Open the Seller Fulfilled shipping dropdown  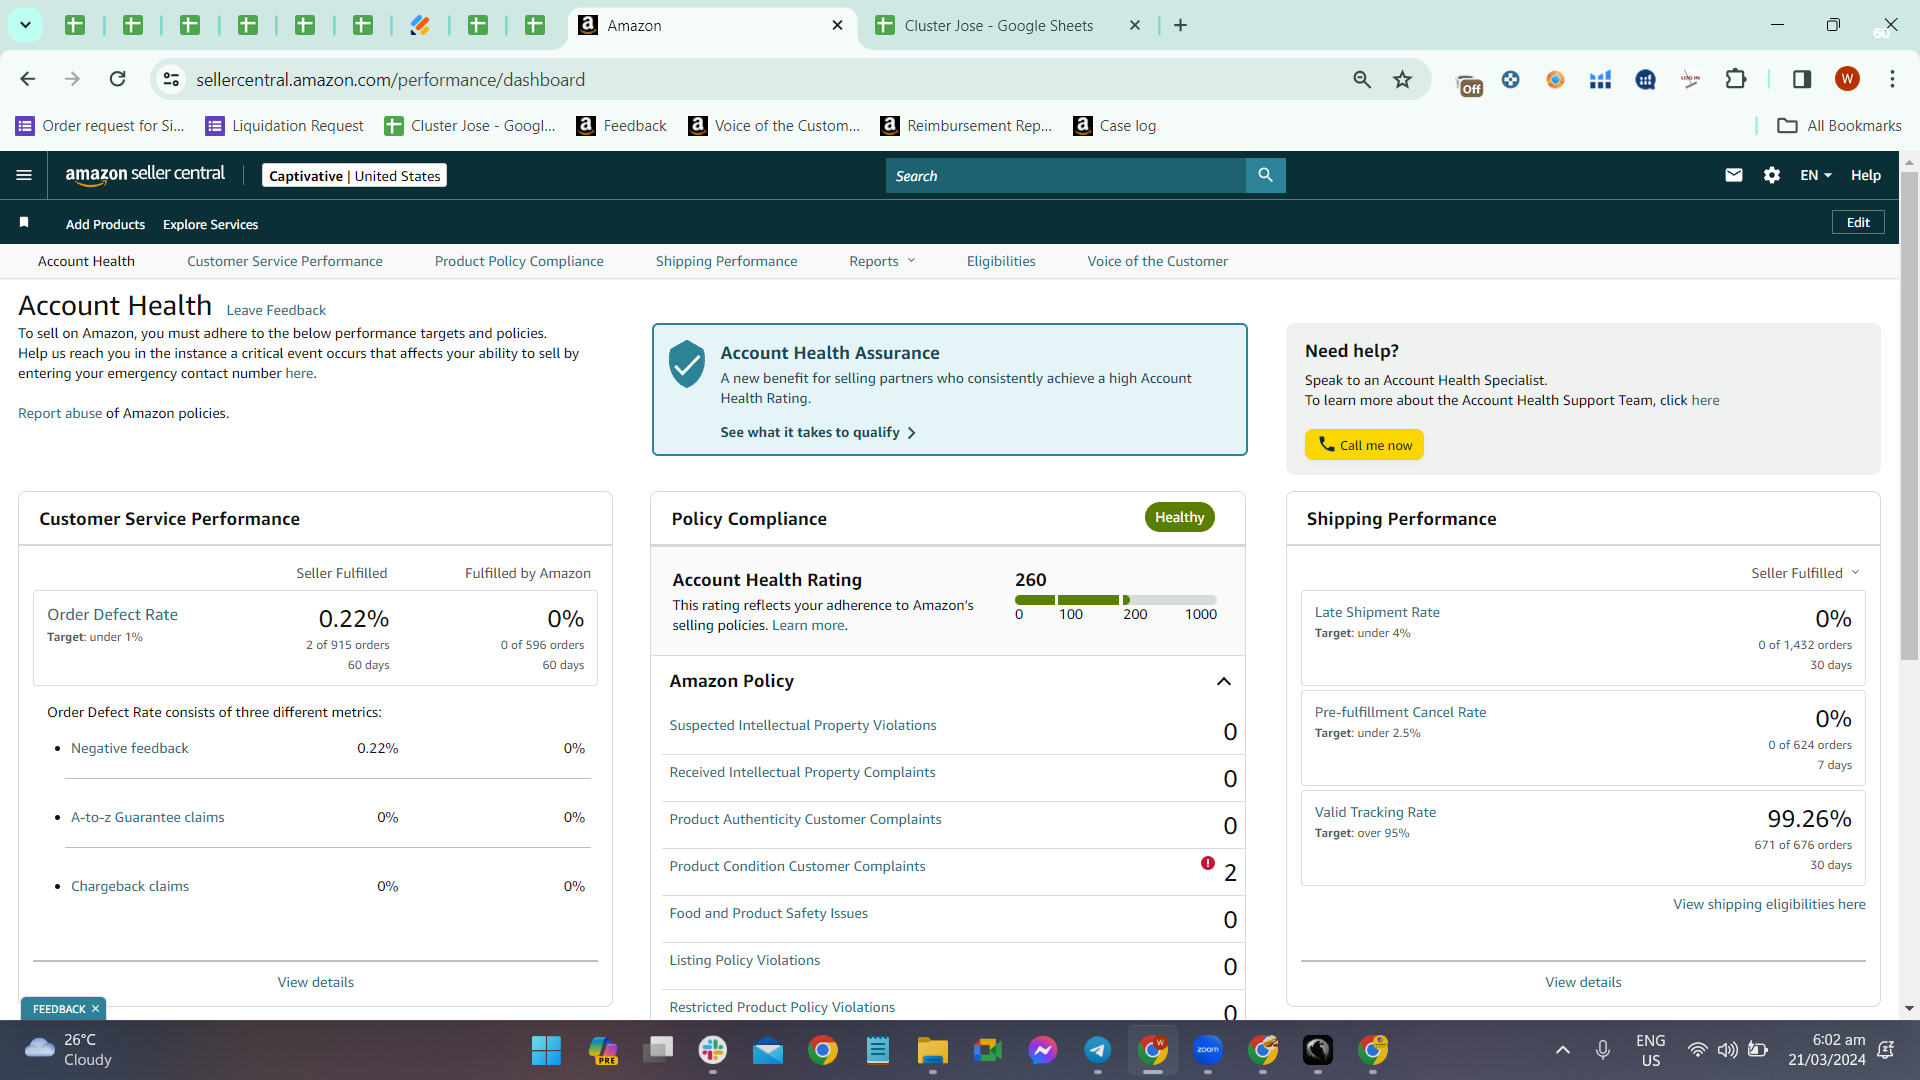pyautogui.click(x=1805, y=573)
